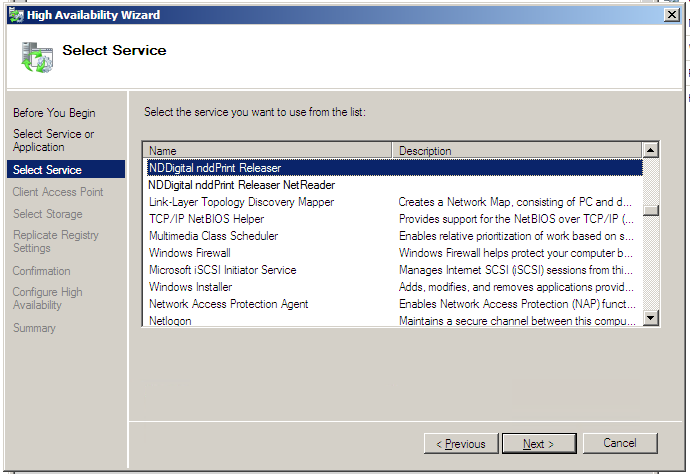690x474 pixels.
Task: Cancel the wizard
Action: 619,443
